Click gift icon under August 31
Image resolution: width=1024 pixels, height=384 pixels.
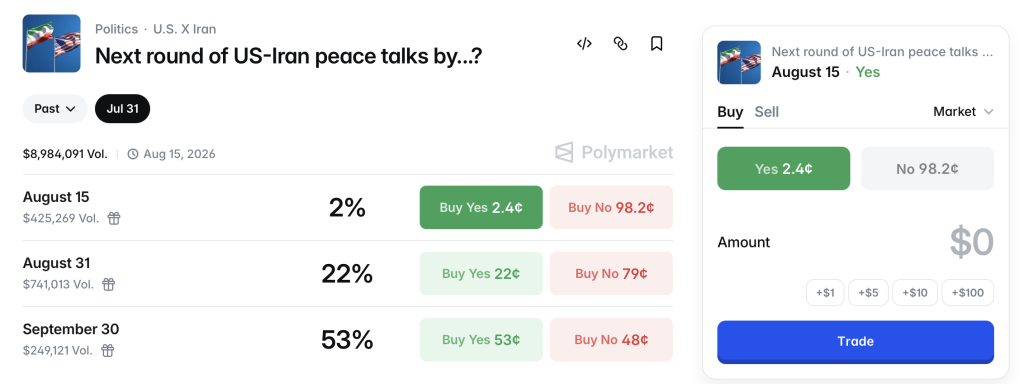[x=109, y=284]
